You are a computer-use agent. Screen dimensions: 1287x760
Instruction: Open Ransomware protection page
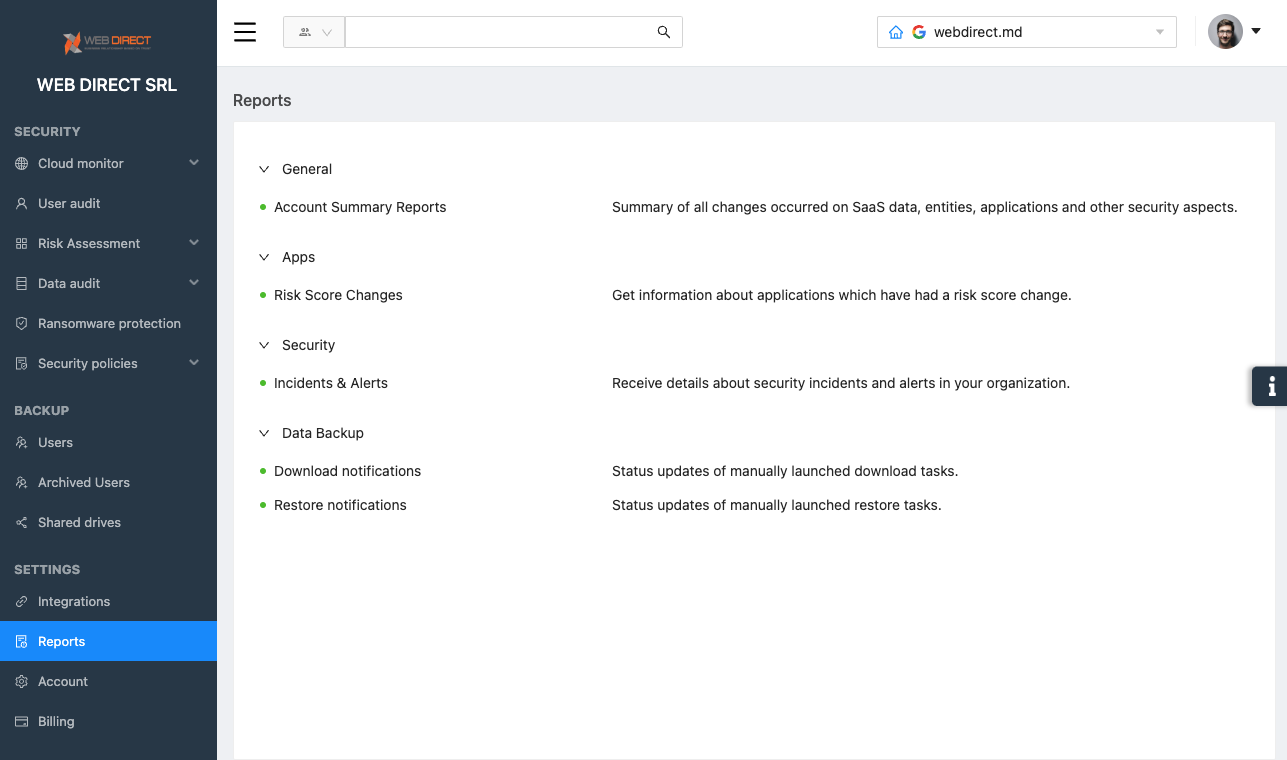[x=108, y=323]
